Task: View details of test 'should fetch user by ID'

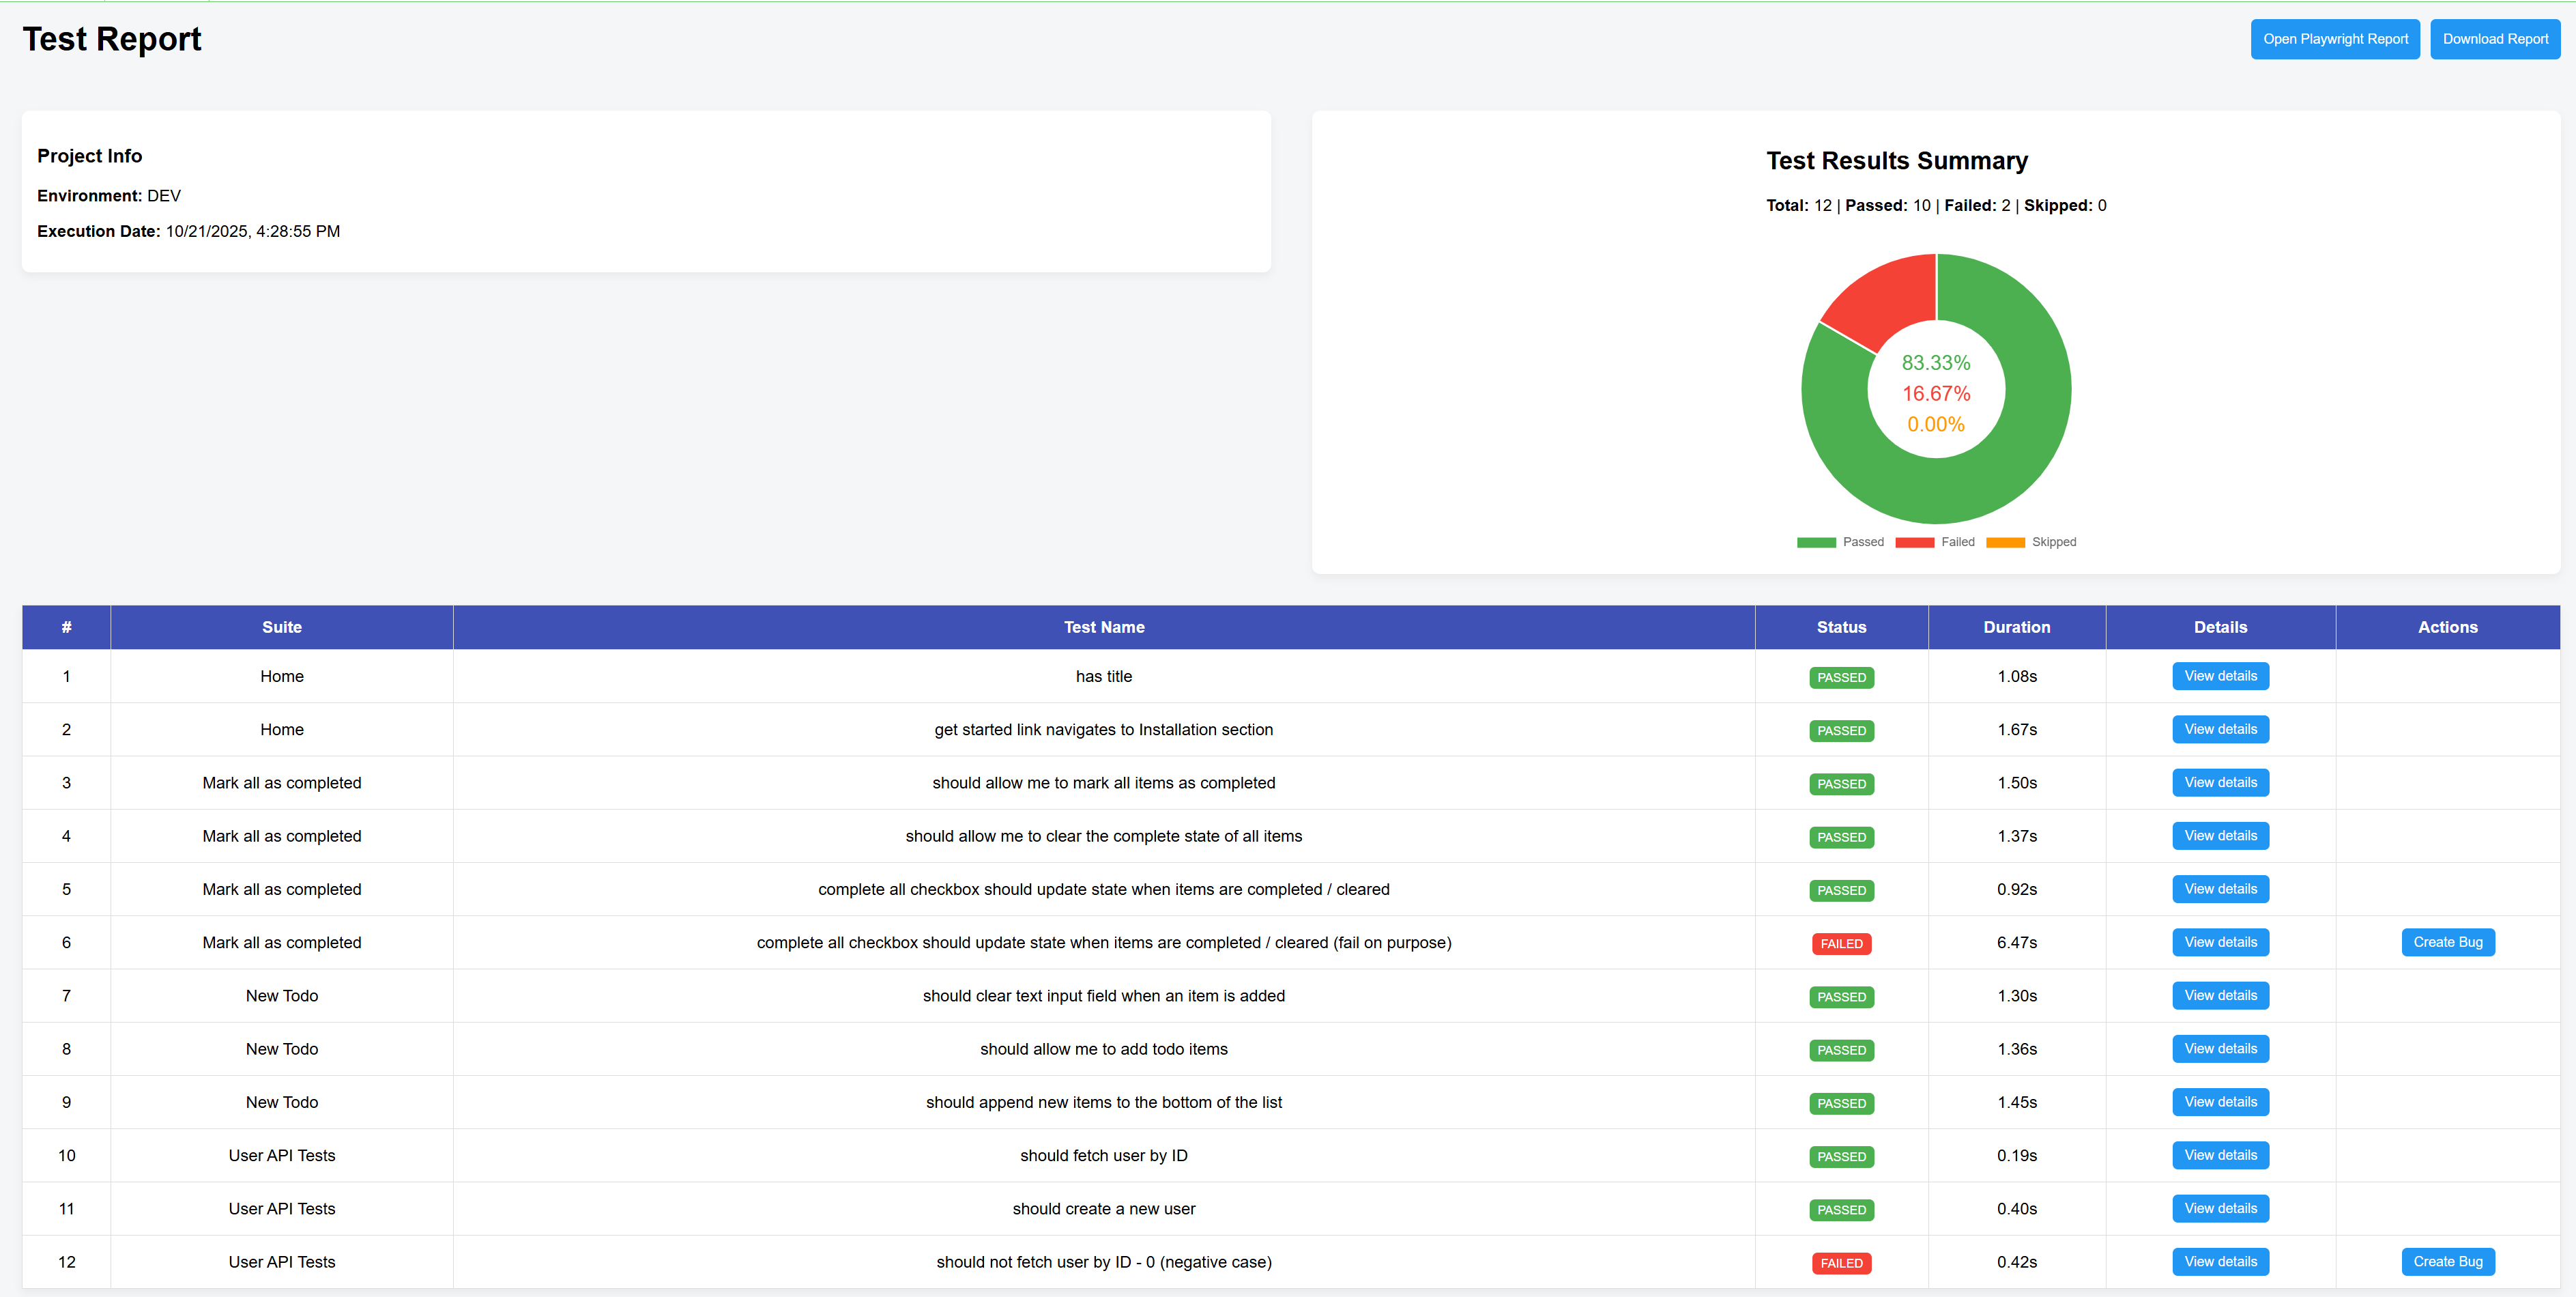Action: click(x=2220, y=1154)
